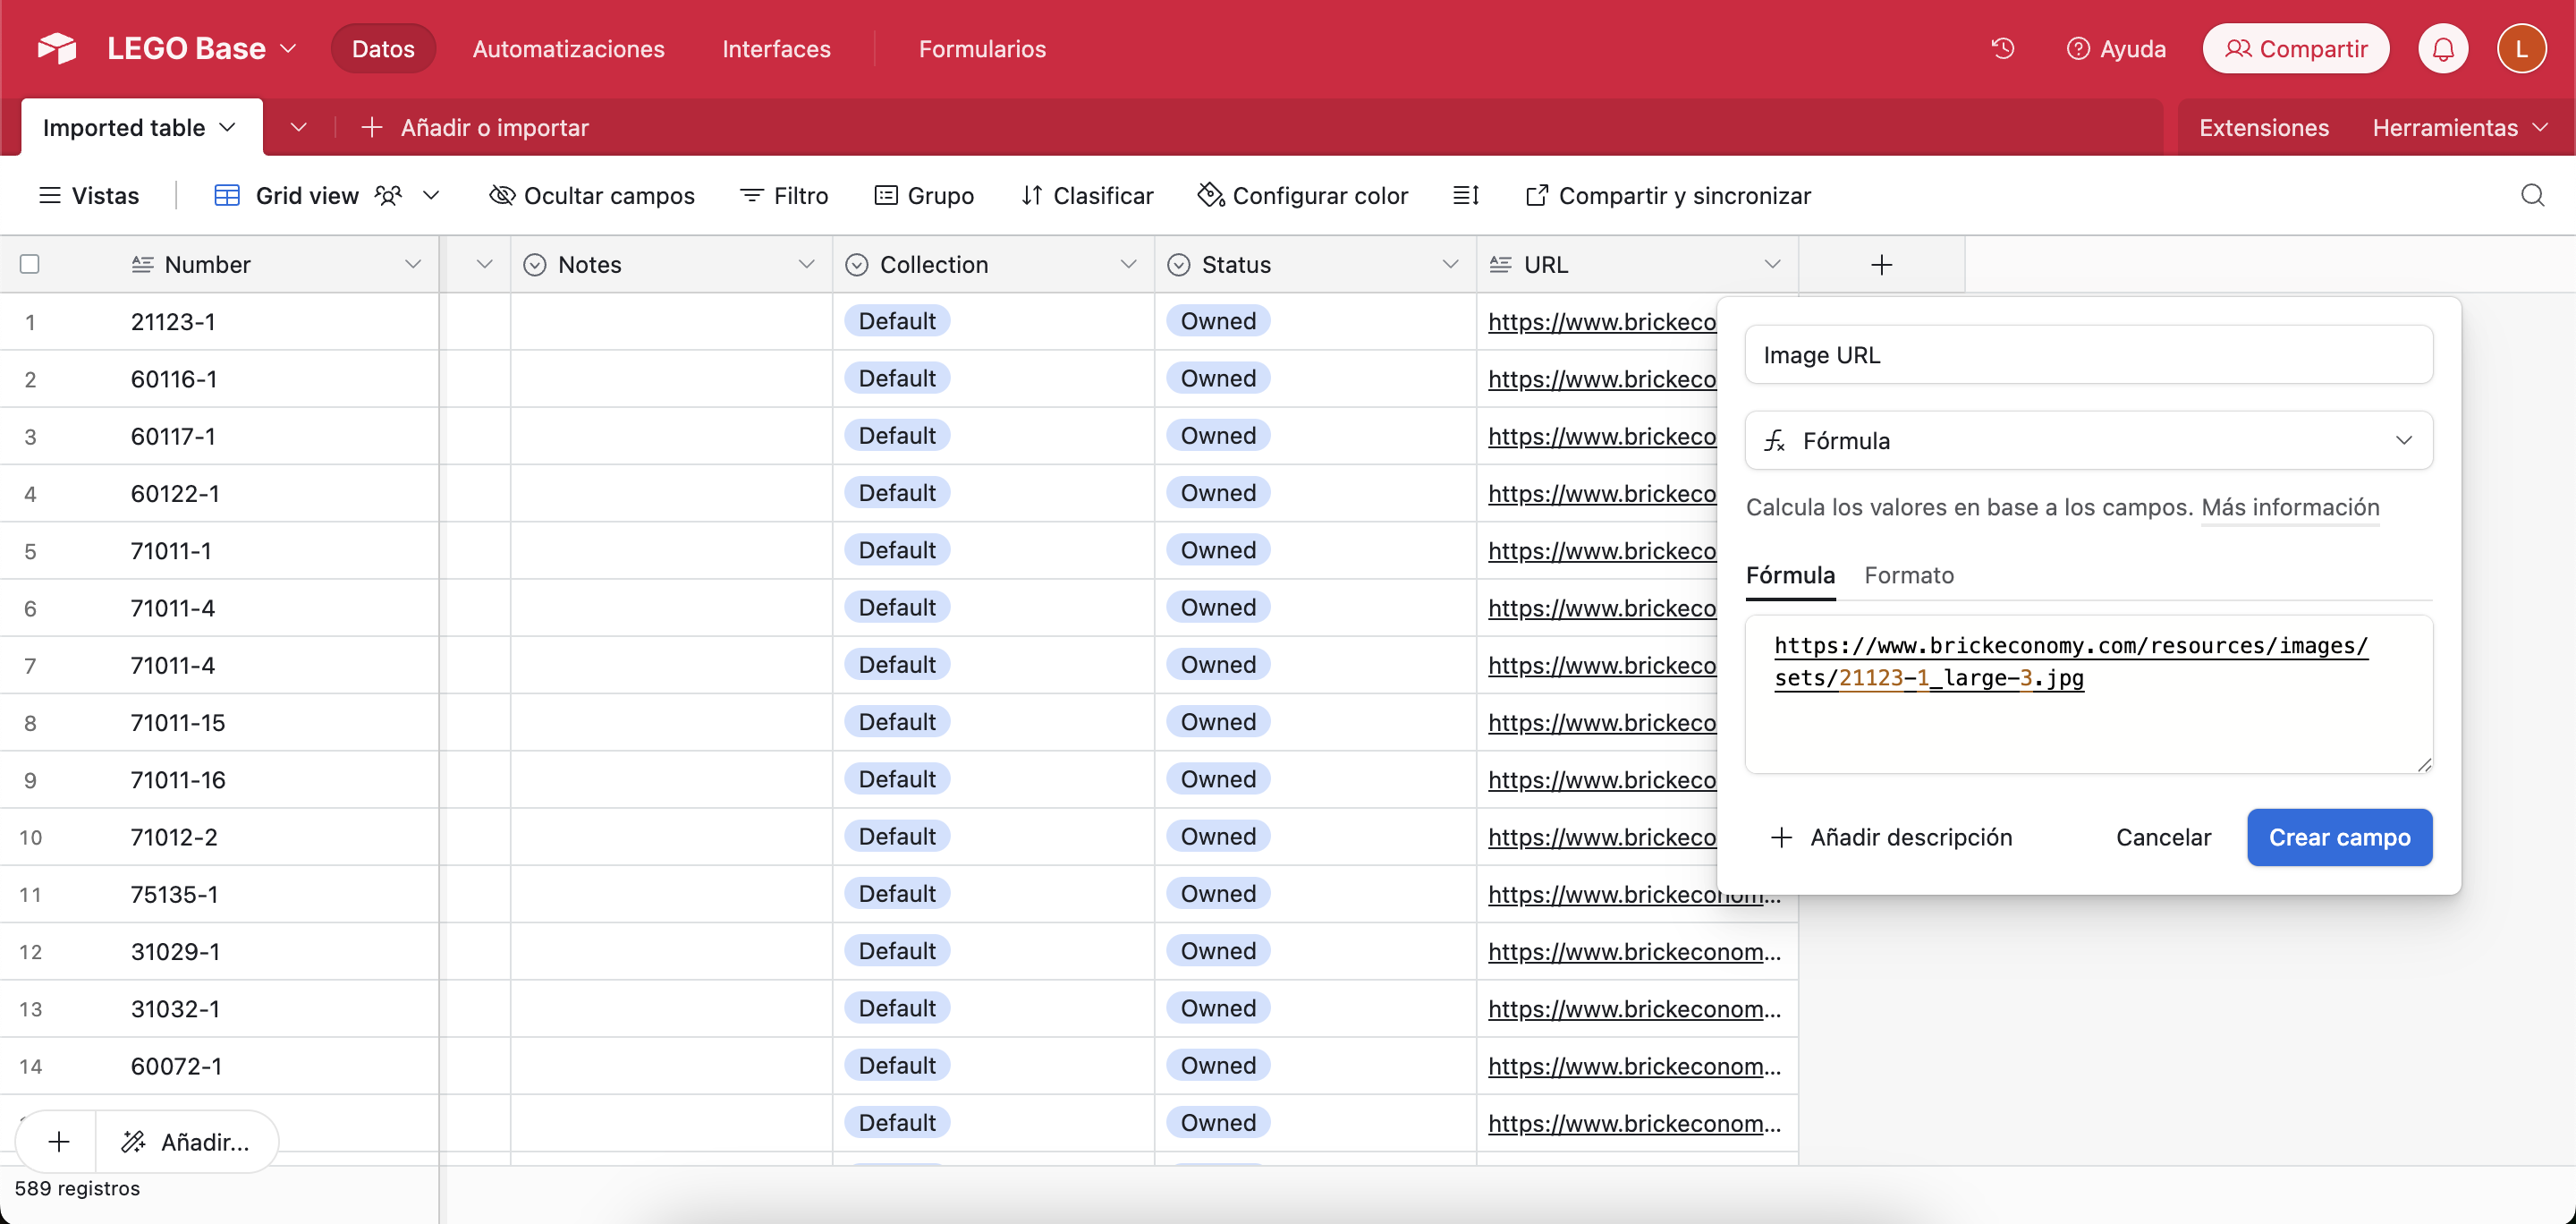Expand the LEGO Base name dropdown
The height and width of the screenshot is (1224, 2576).
pyautogui.click(x=288, y=48)
